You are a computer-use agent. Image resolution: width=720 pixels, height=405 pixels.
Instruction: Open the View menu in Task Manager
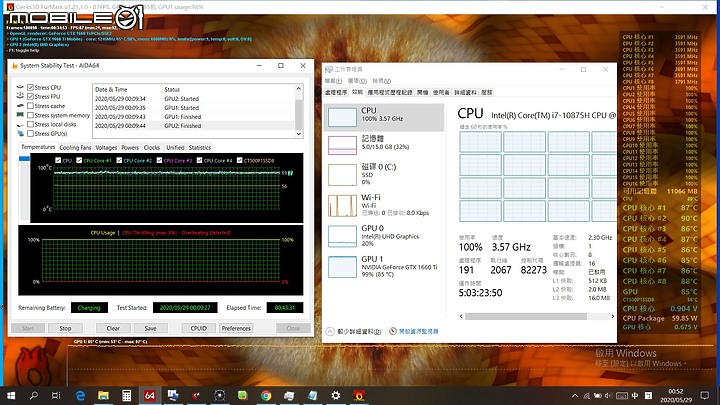382,81
